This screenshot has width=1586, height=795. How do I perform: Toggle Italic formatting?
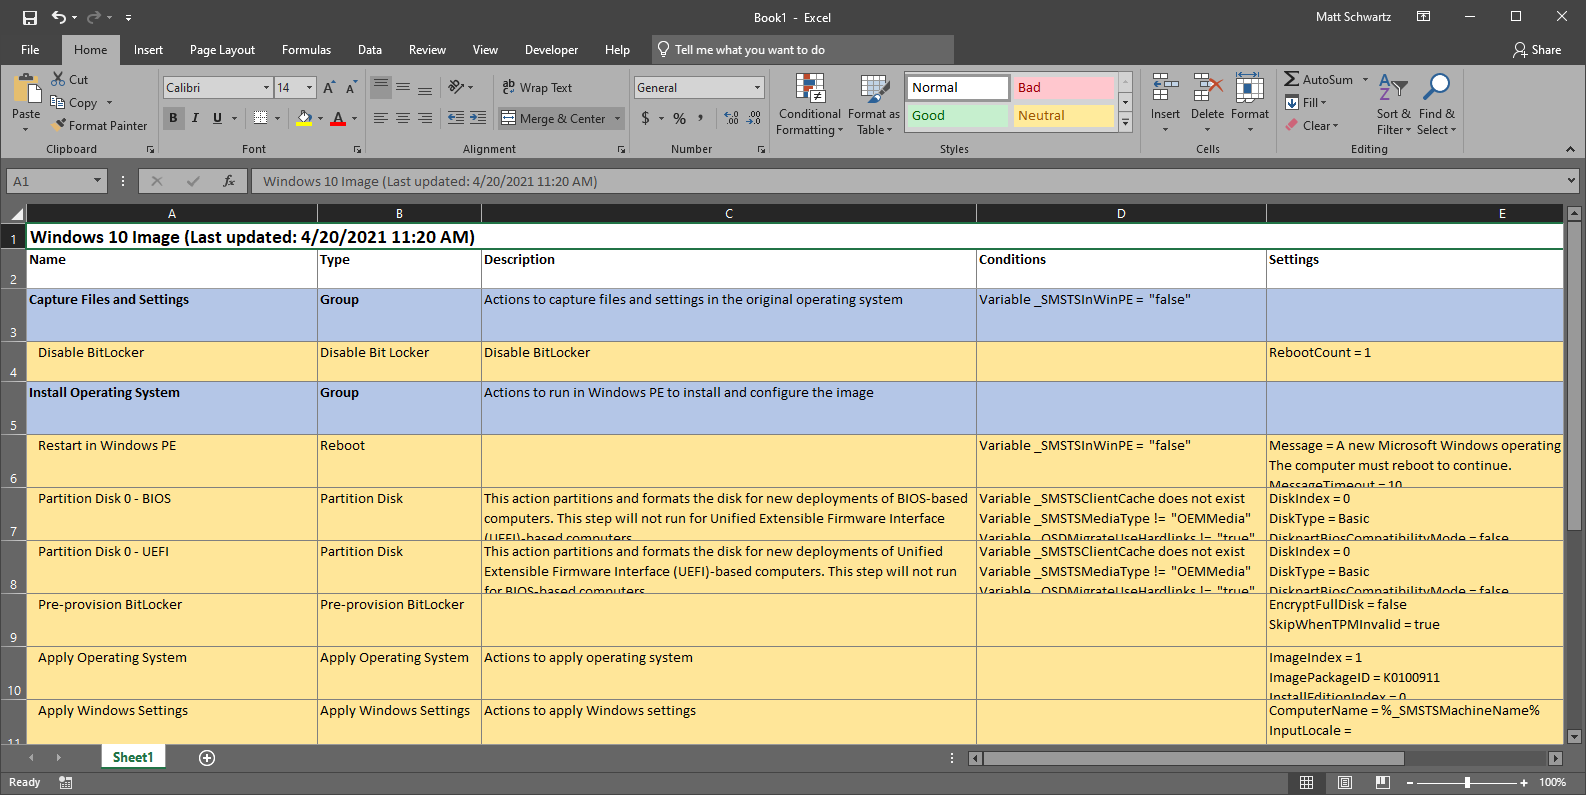[x=195, y=118]
